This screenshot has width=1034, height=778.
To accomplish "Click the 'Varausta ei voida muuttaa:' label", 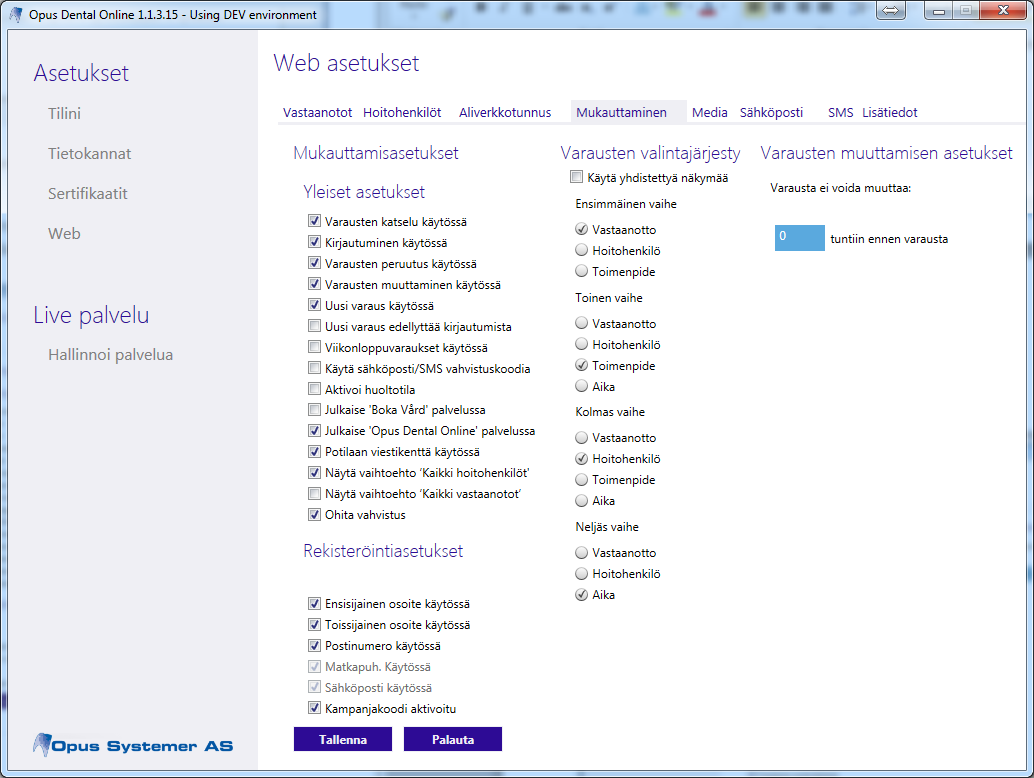I will tap(841, 188).
